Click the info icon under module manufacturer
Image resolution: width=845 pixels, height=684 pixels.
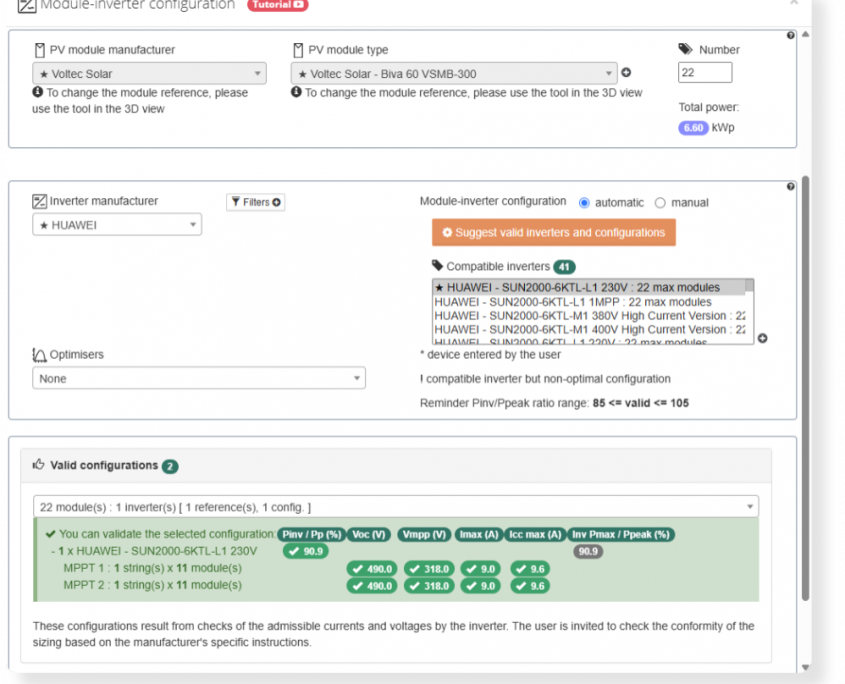click(37, 92)
